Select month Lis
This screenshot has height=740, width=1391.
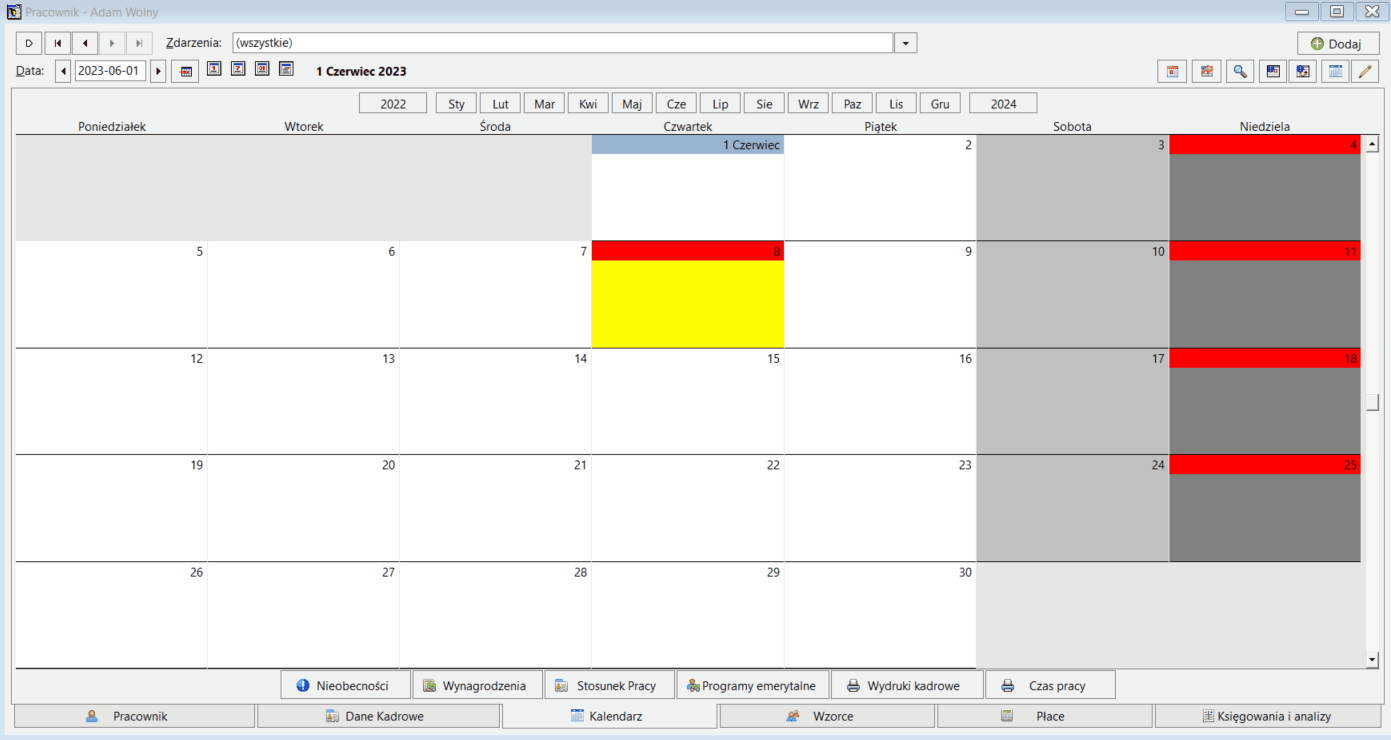pyautogui.click(x=896, y=103)
